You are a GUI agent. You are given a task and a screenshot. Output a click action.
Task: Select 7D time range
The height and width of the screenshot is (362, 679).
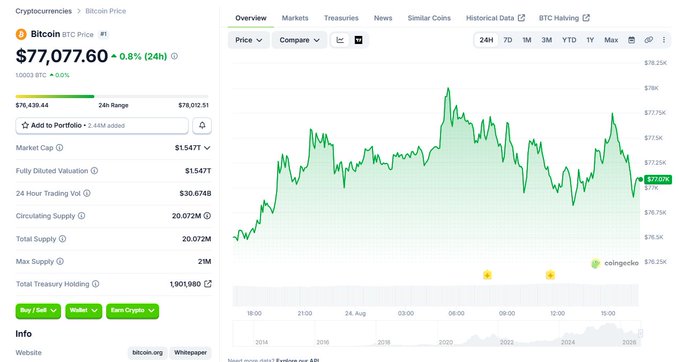point(508,40)
